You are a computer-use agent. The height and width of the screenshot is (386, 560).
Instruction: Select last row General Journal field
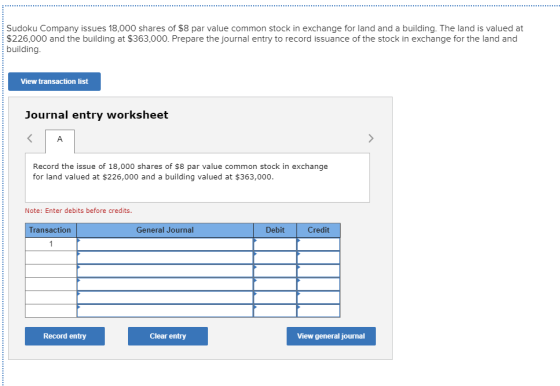[165, 311]
